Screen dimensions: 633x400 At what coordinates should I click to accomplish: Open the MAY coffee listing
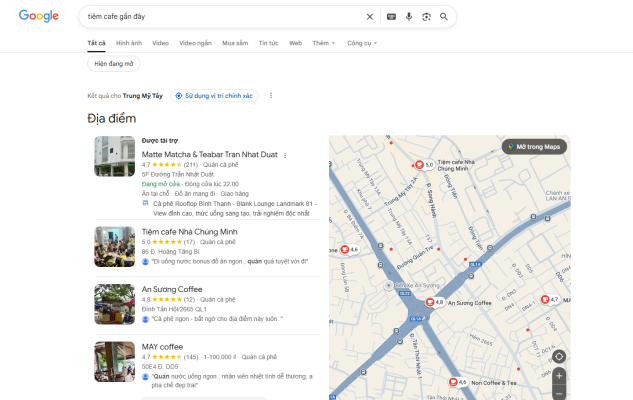[x=163, y=346]
